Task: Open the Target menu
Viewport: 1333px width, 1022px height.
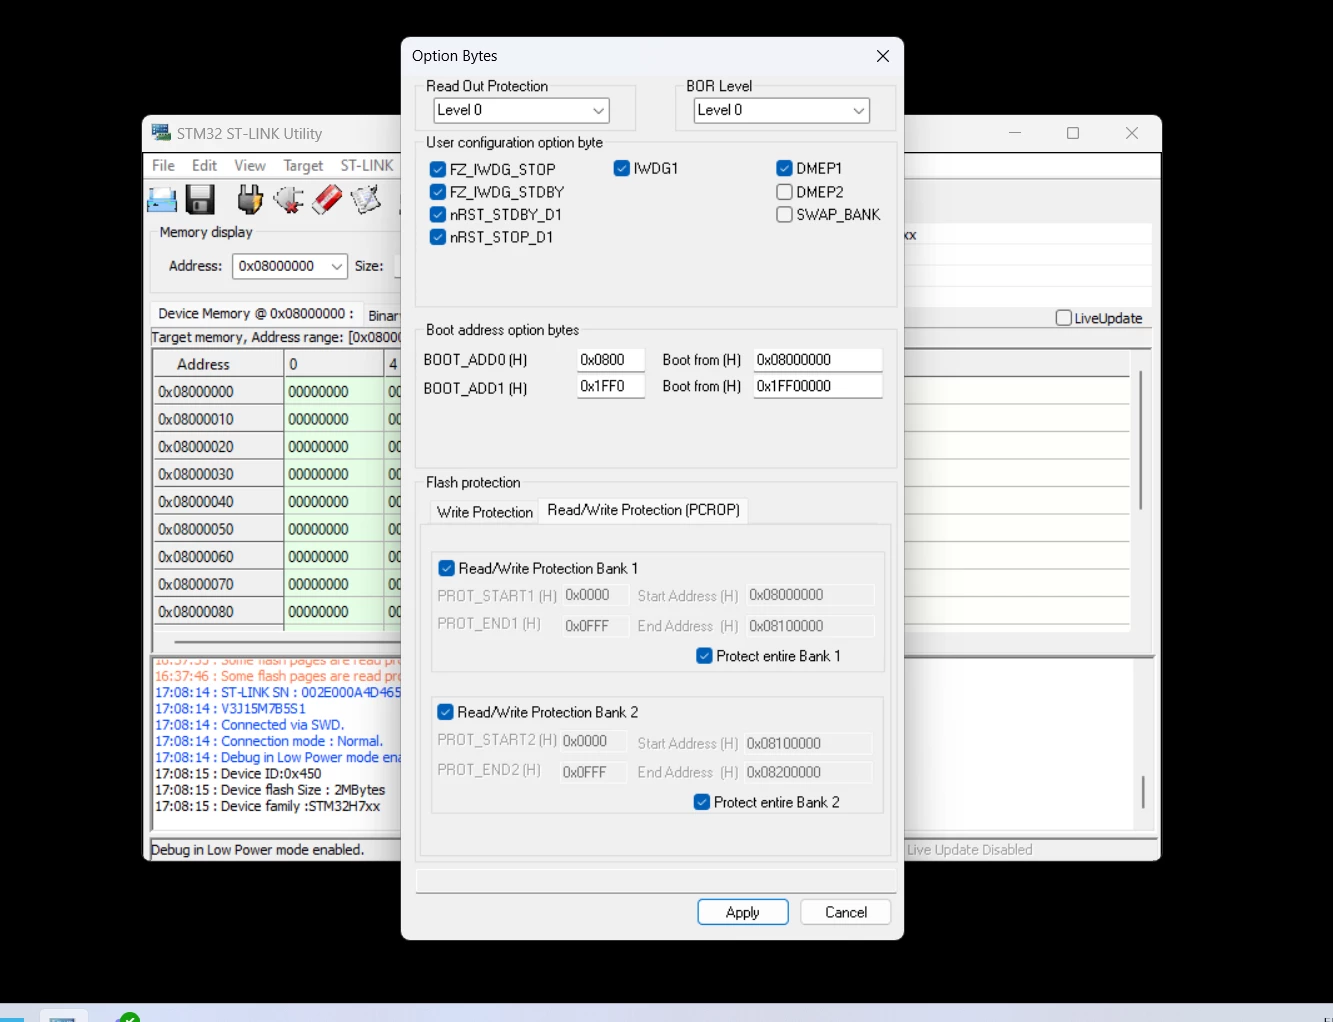Action: pyautogui.click(x=303, y=166)
